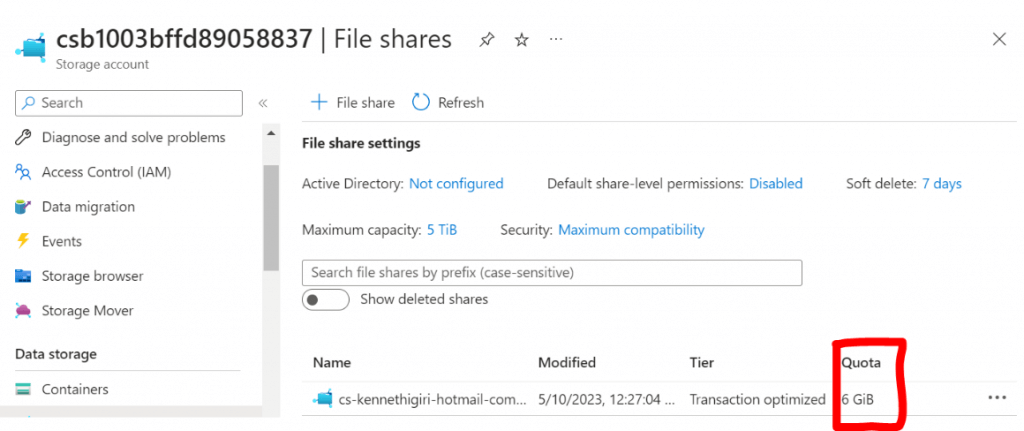Select Storage Mover menu item

pos(87,311)
